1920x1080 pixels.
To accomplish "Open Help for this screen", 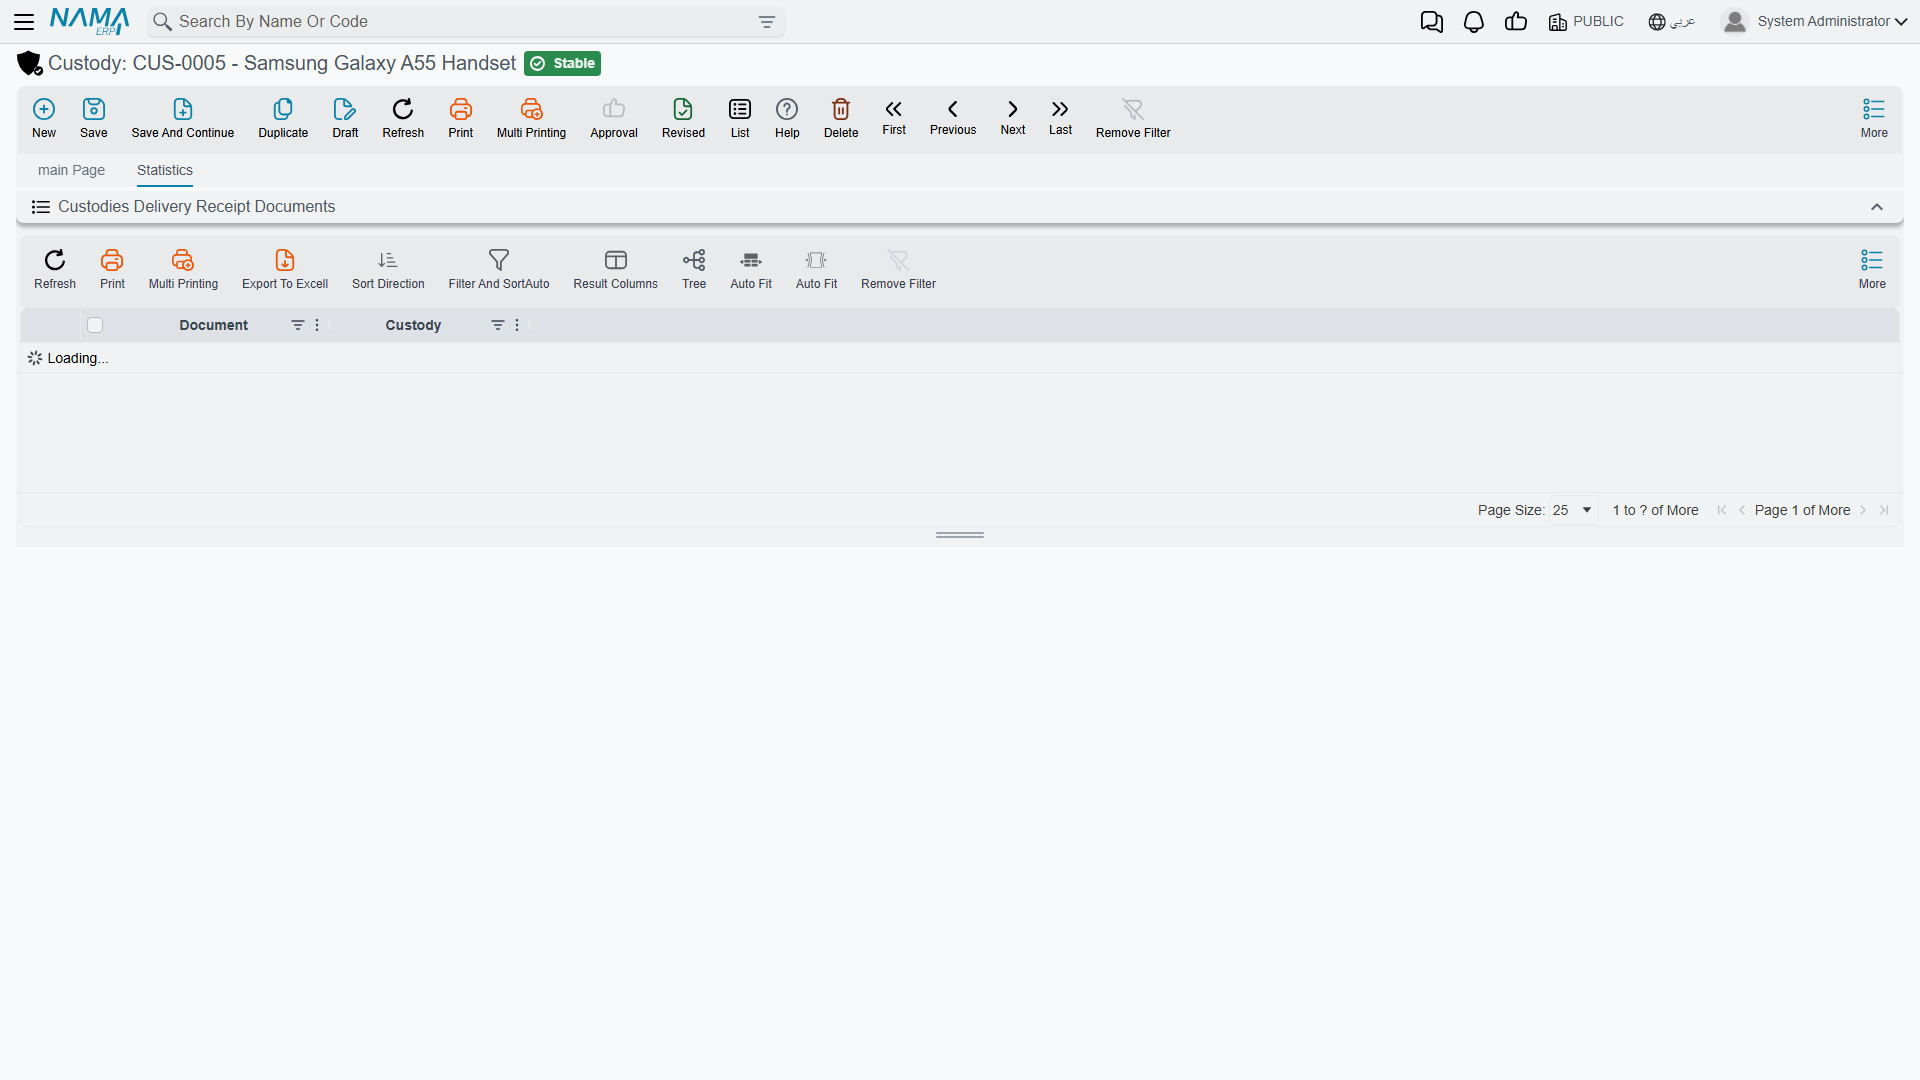I will [787, 118].
